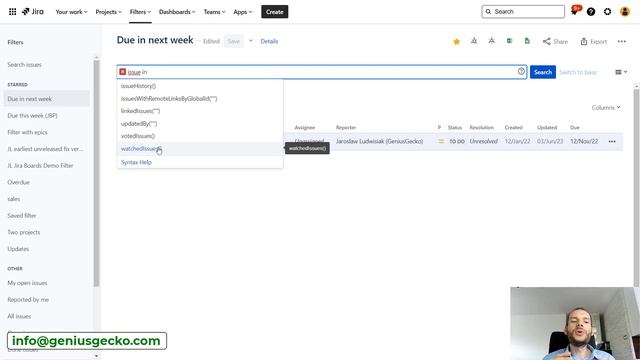The height and width of the screenshot is (360, 640).
Task: Sort by the Due column header
Action: coord(575,128)
